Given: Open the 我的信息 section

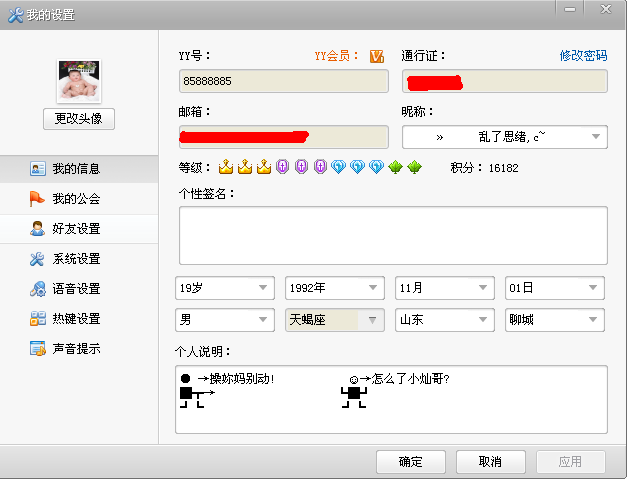Looking at the screenshot, I should tap(79, 169).
